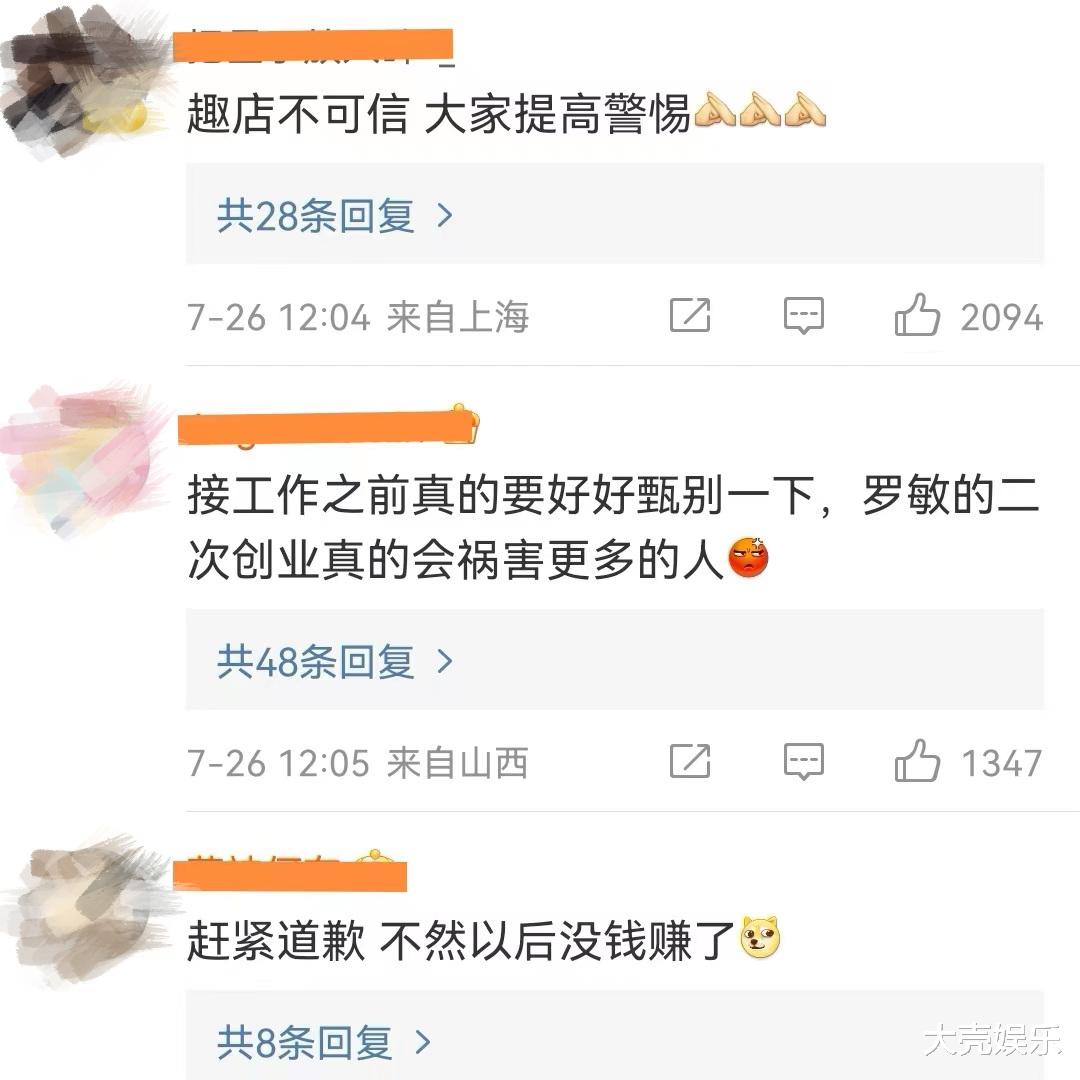Open the third commenter's avatar
Screen dimensions: 1080x1080
[x=86, y=906]
